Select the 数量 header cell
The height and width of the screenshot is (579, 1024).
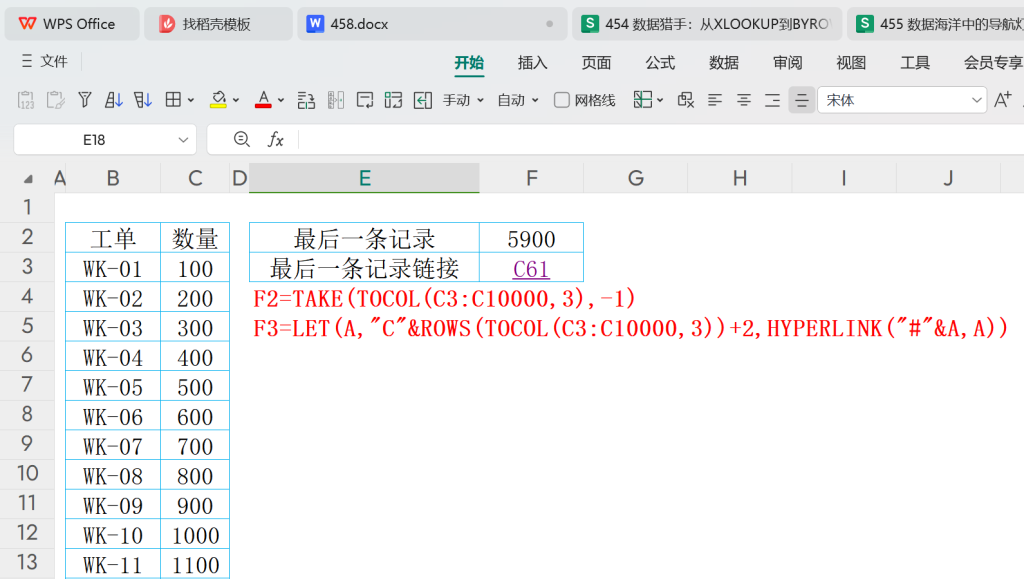tap(195, 238)
